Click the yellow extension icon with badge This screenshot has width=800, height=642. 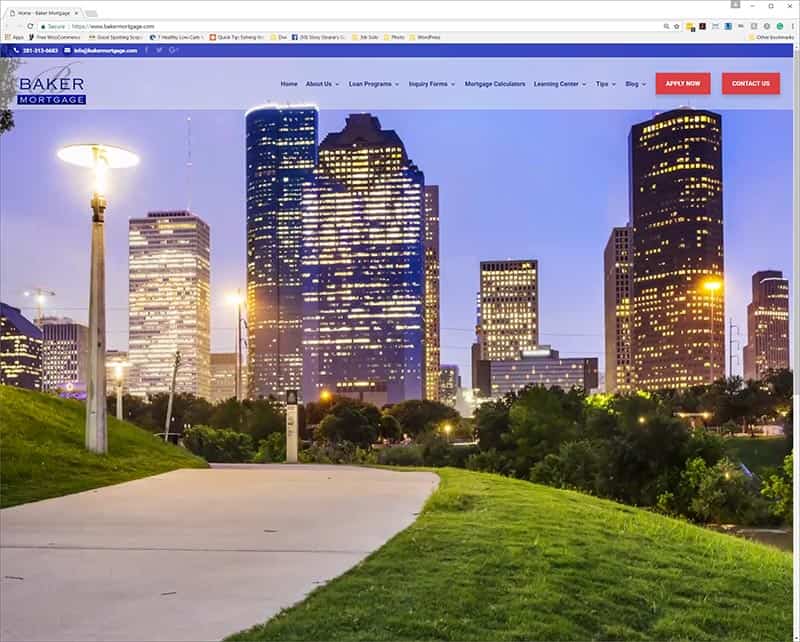[x=690, y=27]
